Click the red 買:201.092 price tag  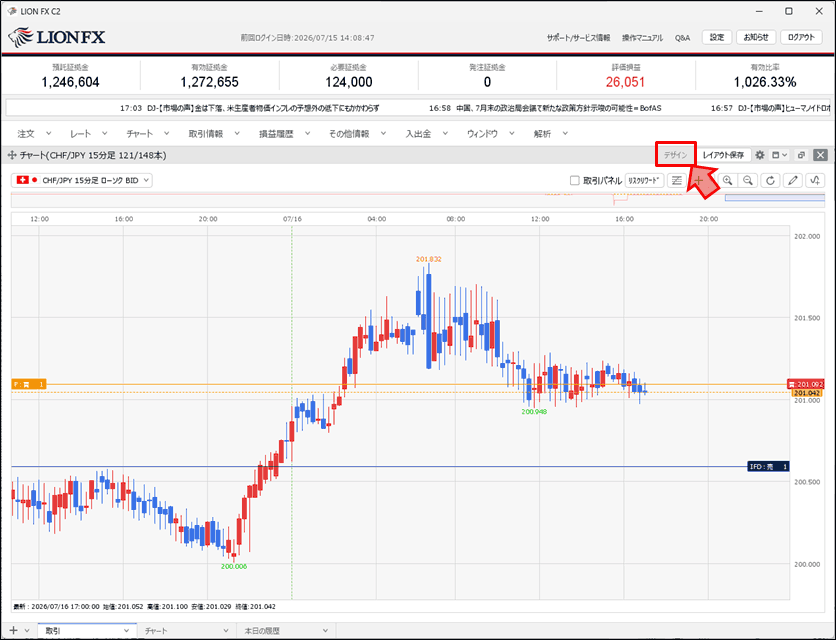(x=805, y=384)
